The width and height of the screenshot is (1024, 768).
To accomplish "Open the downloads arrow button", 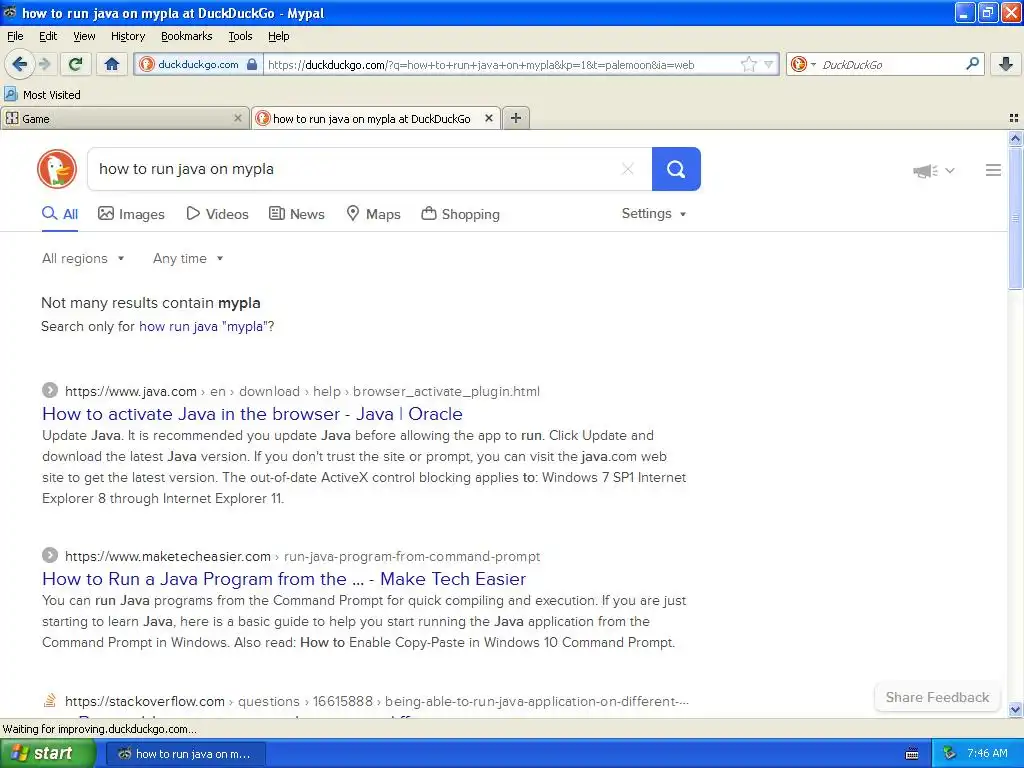I will 1006,63.
